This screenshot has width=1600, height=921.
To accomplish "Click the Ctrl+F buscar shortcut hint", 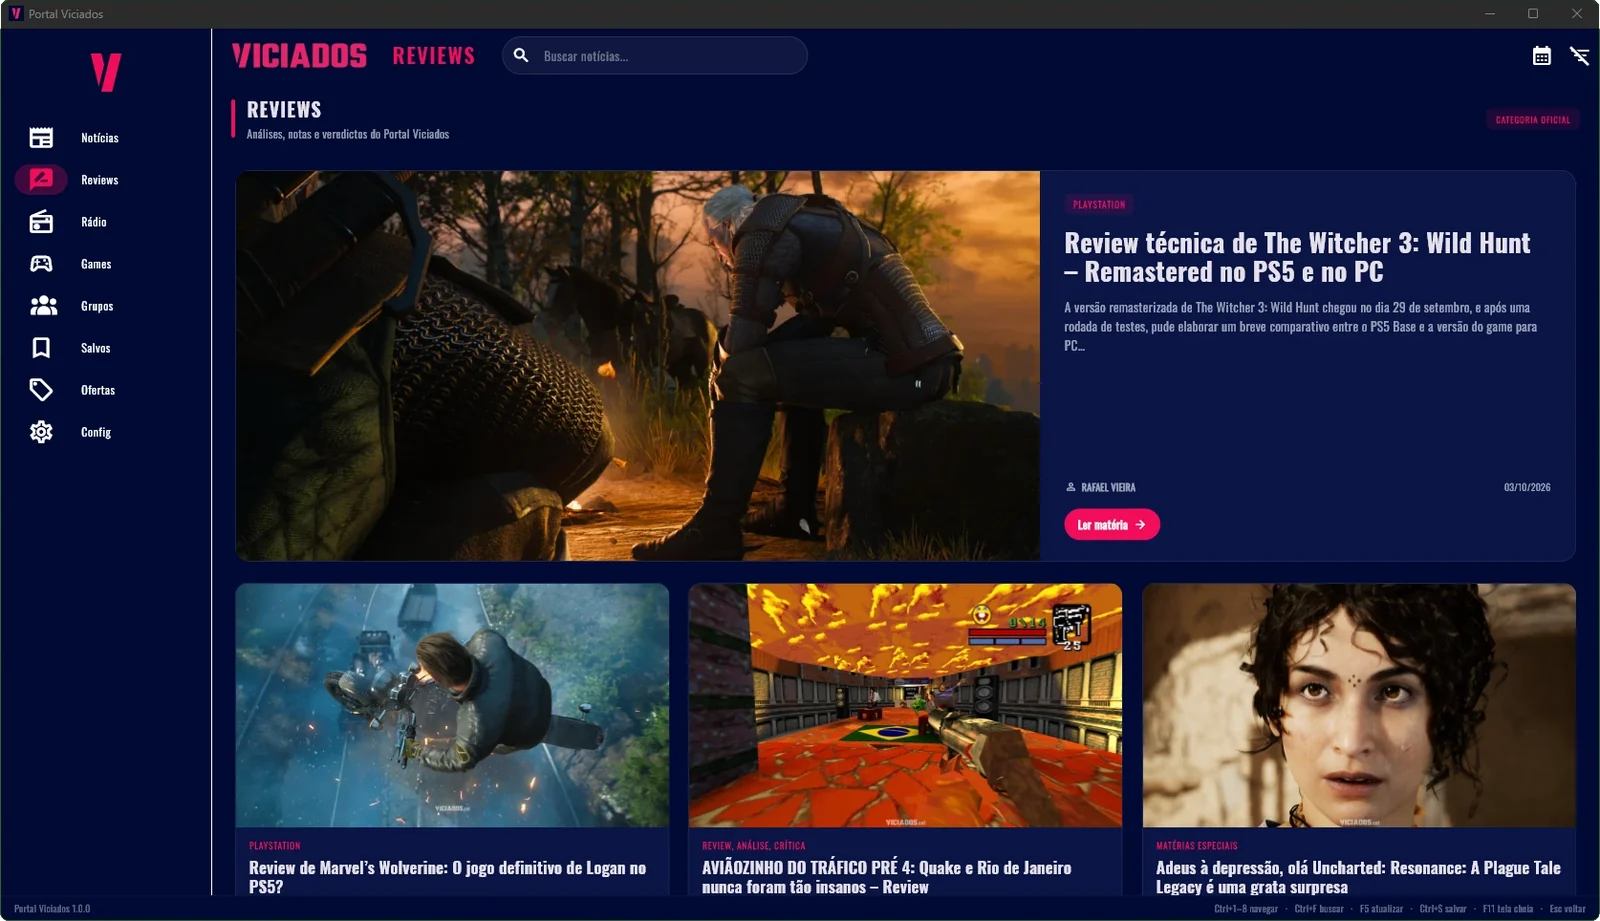I will click(1319, 909).
